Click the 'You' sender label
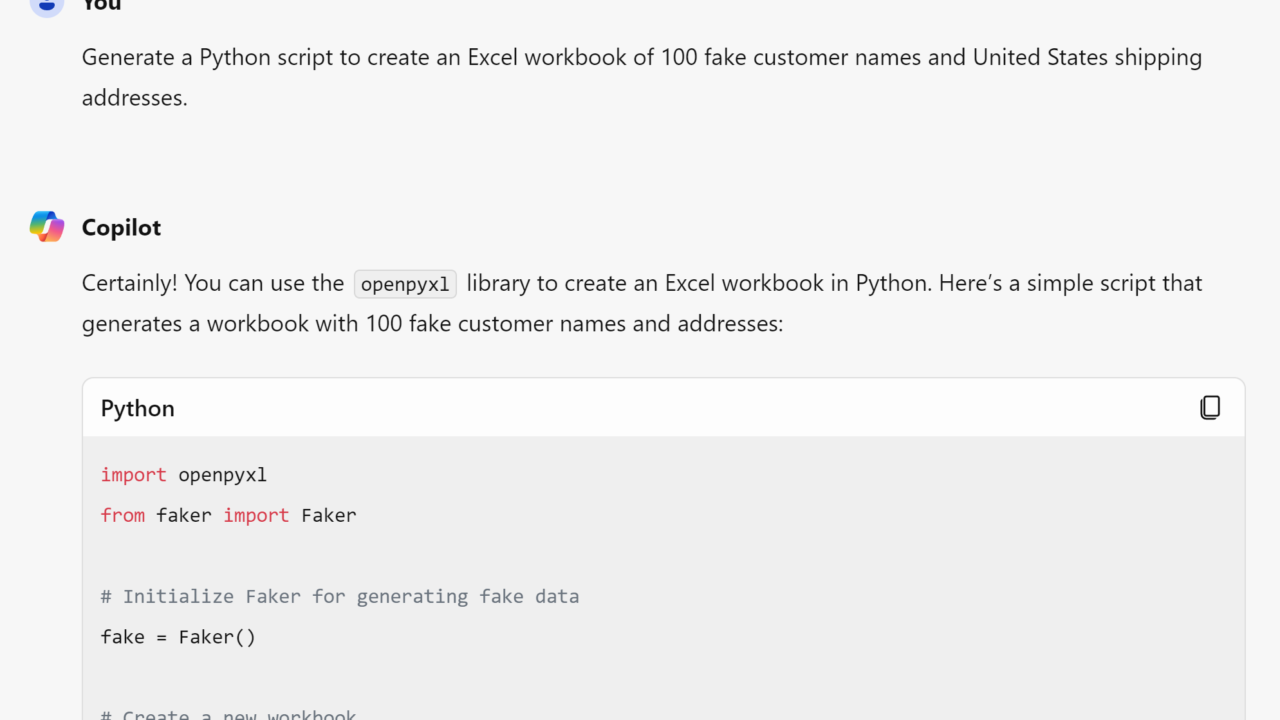This screenshot has height=720, width=1280. pyautogui.click(x=101, y=5)
